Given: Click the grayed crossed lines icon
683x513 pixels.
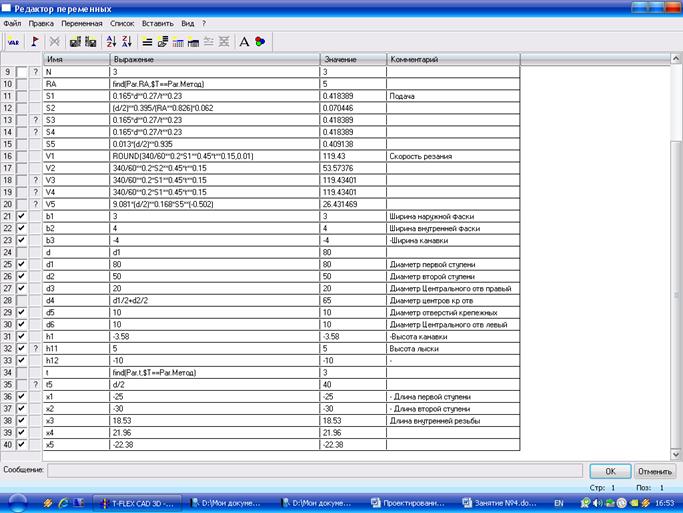Looking at the screenshot, I should [x=224, y=42].
